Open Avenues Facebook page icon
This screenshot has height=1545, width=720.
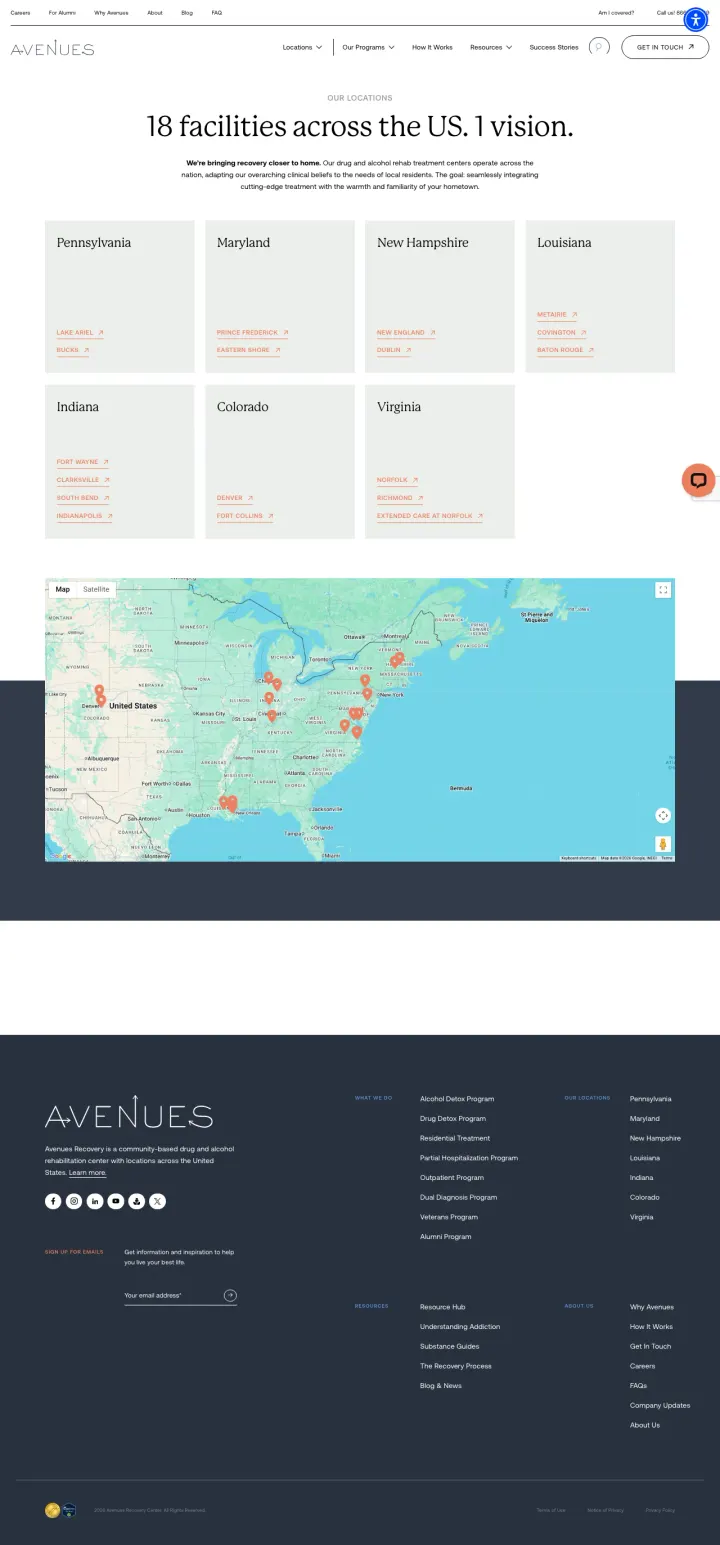click(x=53, y=1201)
